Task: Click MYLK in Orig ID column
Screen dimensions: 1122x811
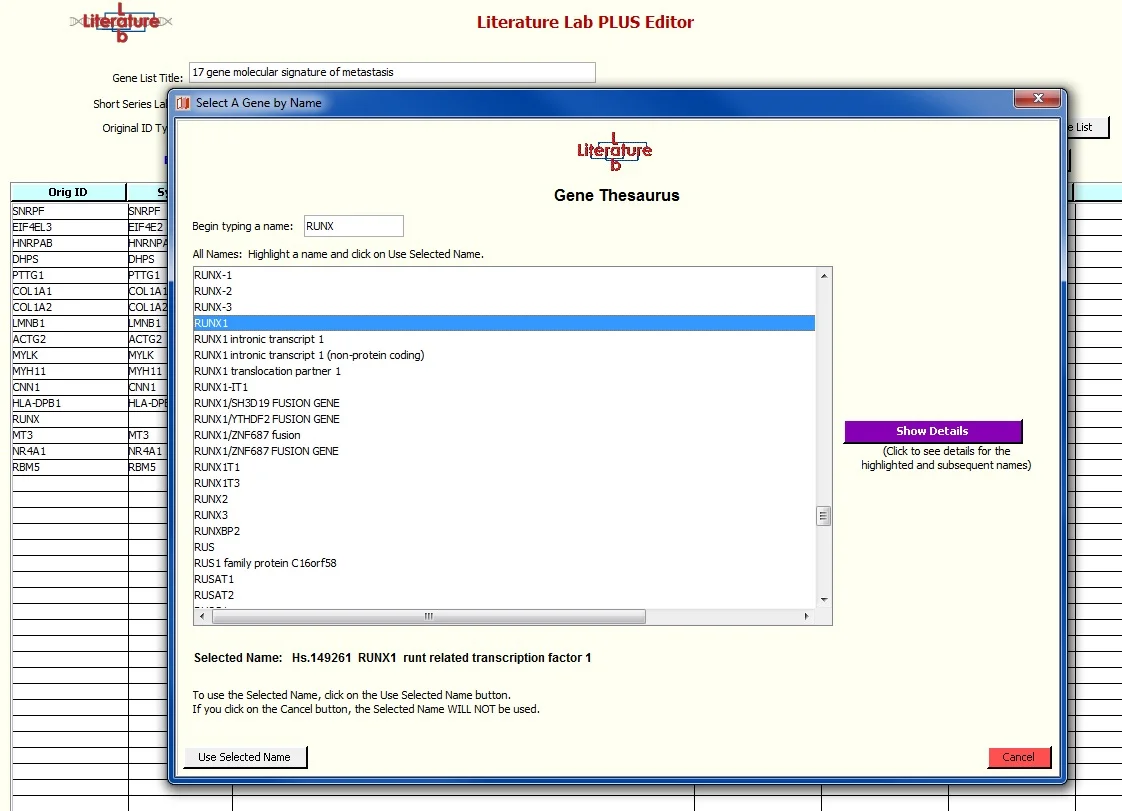Action: coord(69,355)
